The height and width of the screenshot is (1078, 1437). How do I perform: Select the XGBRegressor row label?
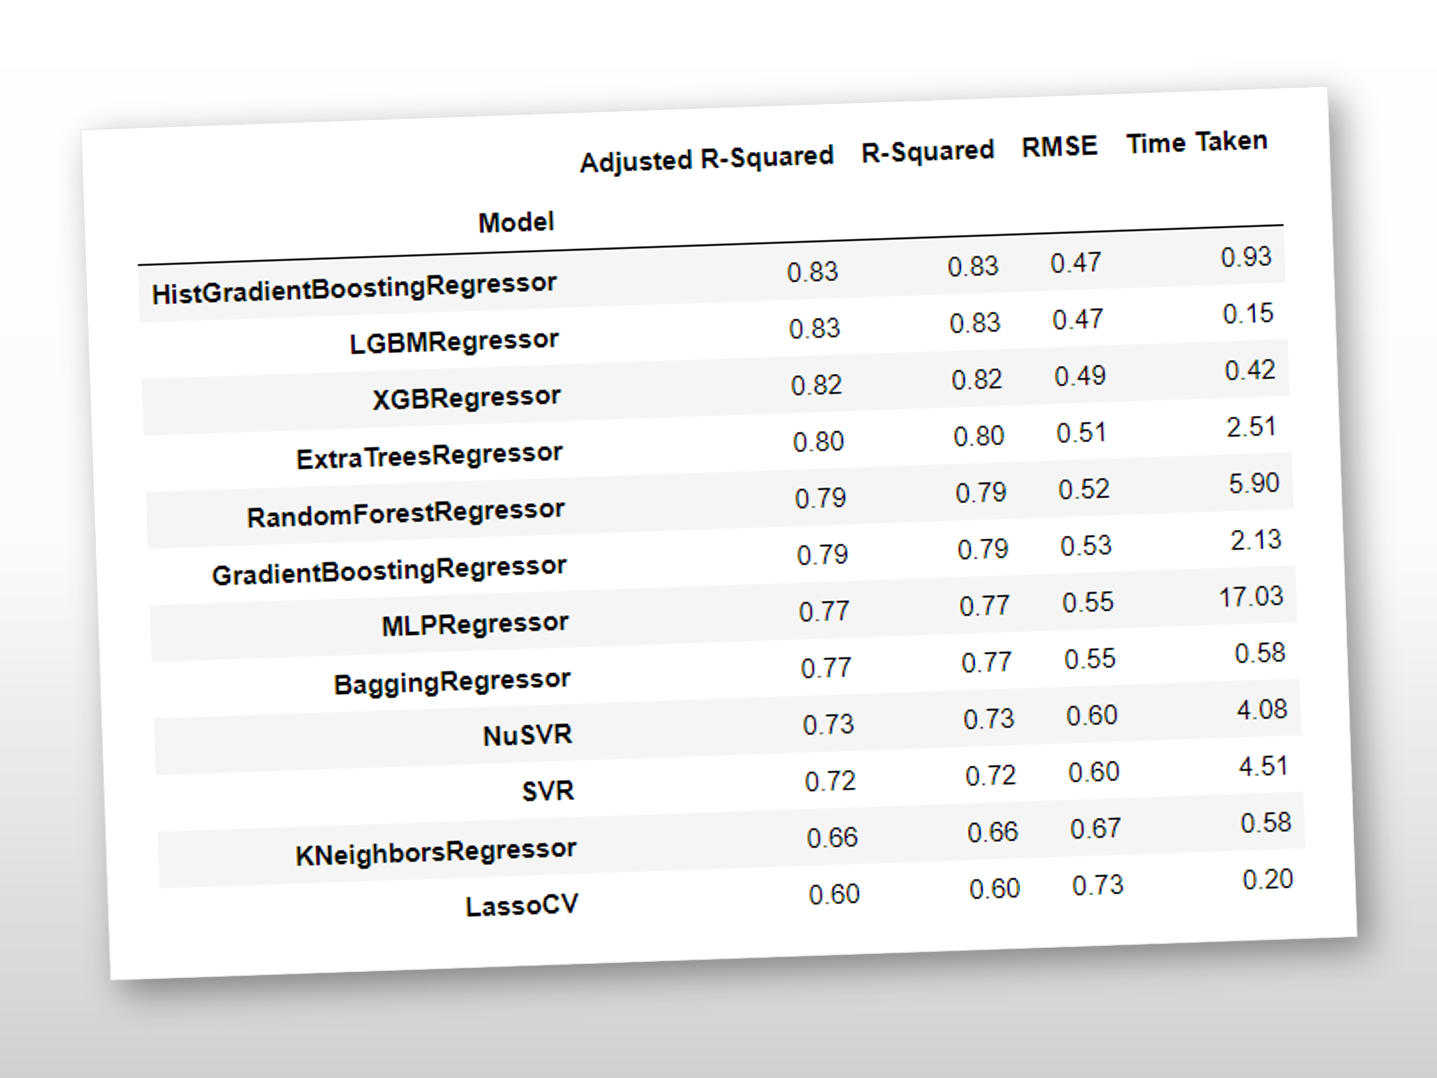coord(466,398)
